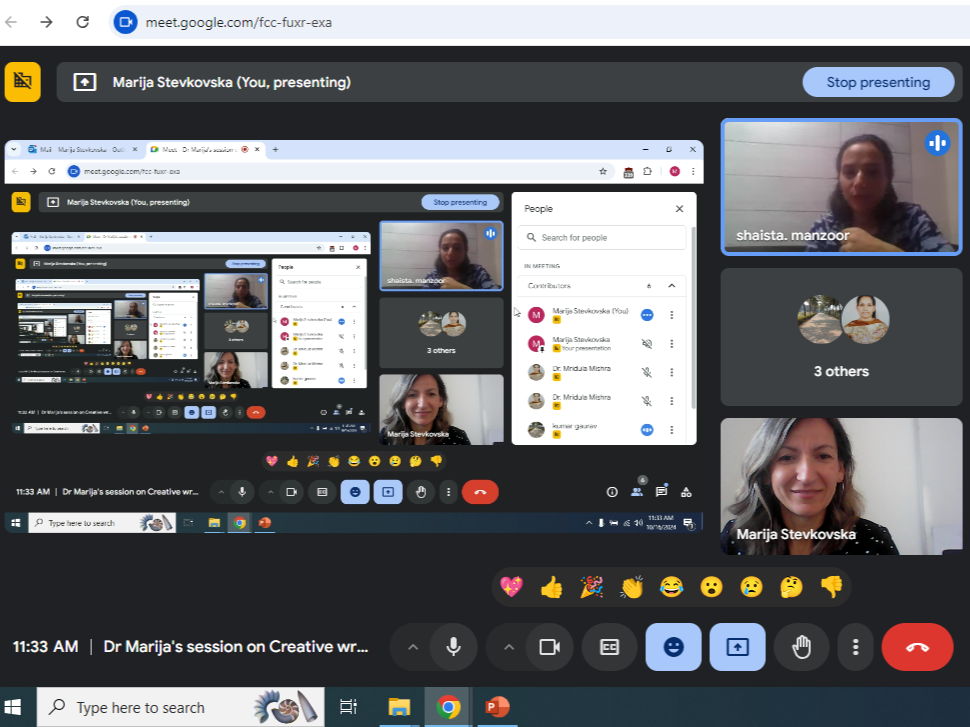This screenshot has height=727, width=970.
Task: Raise your hand using main control bar
Action: (x=801, y=647)
